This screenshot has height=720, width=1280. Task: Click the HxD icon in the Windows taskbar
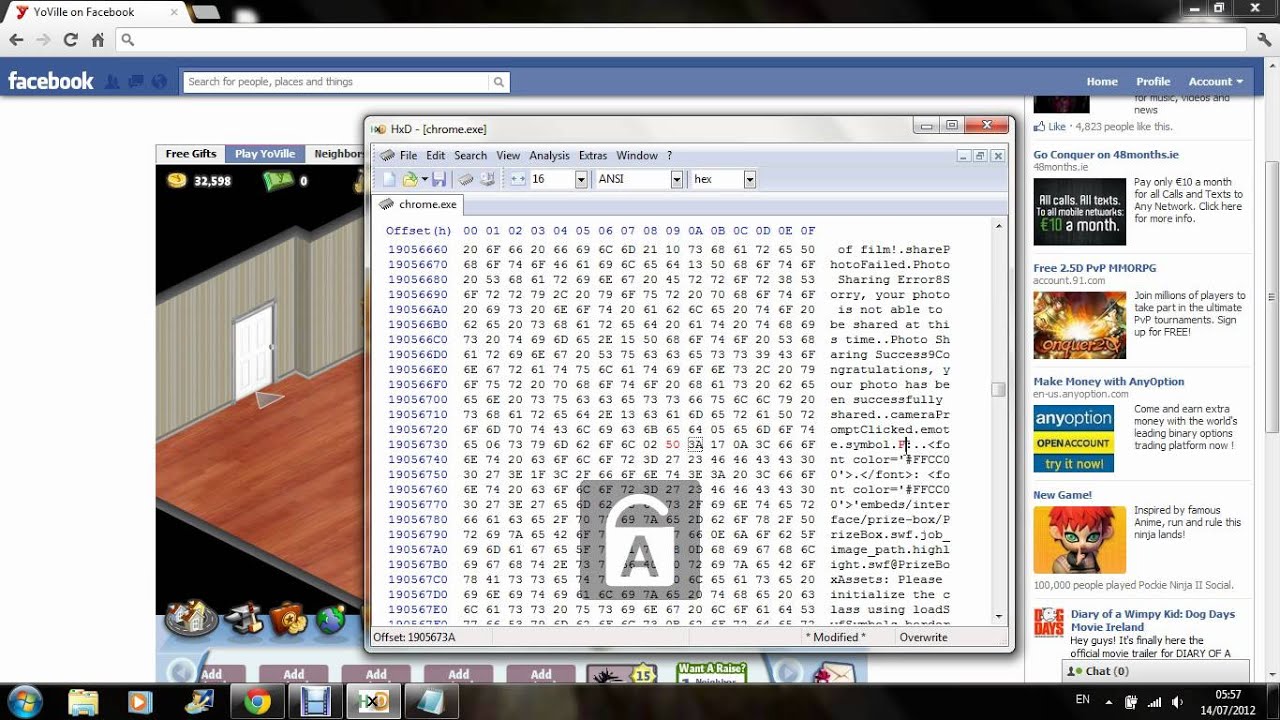tap(372, 702)
